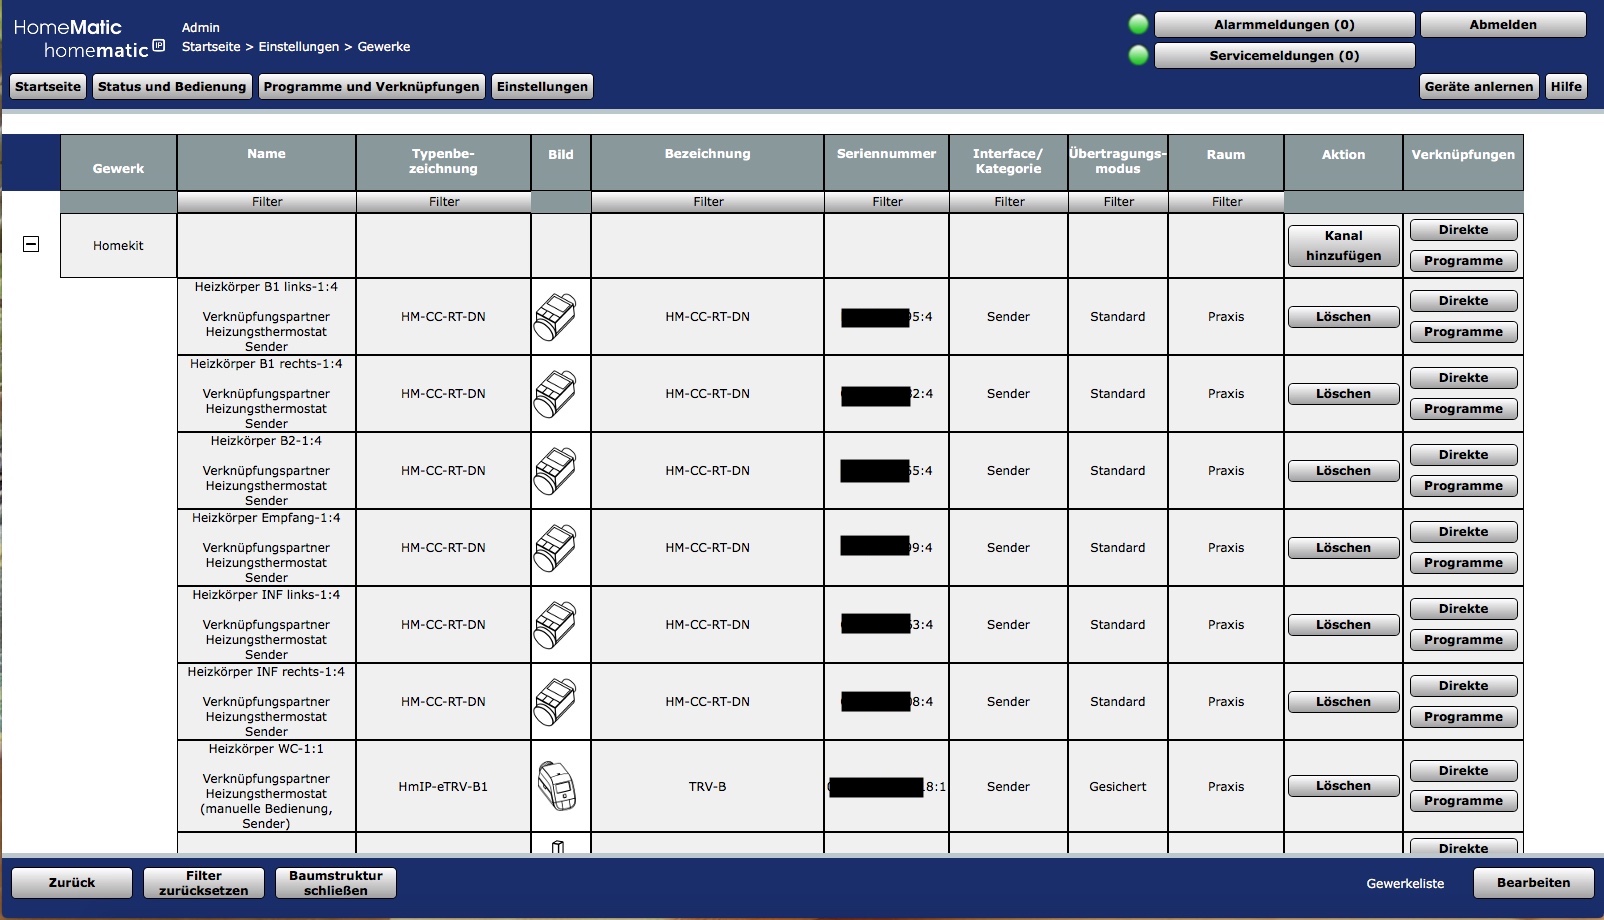Click green status light beside Servicemeldungen
The image size is (1604, 920).
click(x=1138, y=56)
